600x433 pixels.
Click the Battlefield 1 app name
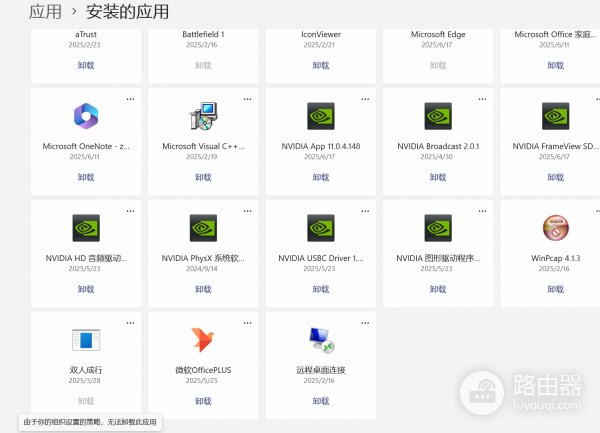click(x=203, y=34)
